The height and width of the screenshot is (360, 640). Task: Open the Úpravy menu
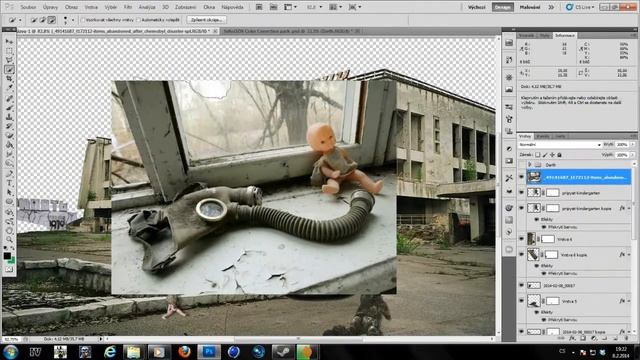point(50,7)
